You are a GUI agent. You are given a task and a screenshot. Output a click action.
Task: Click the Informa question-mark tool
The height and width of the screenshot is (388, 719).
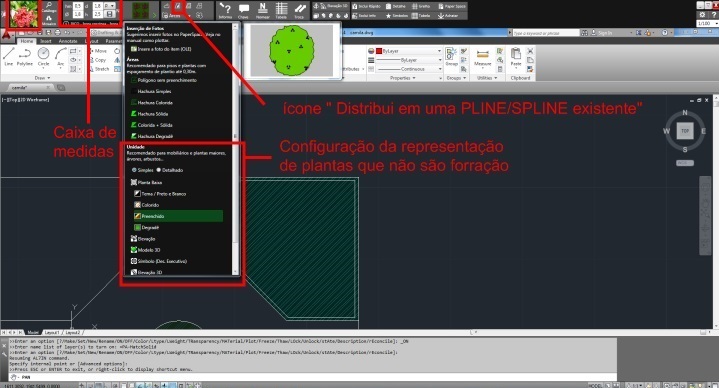tap(225, 11)
